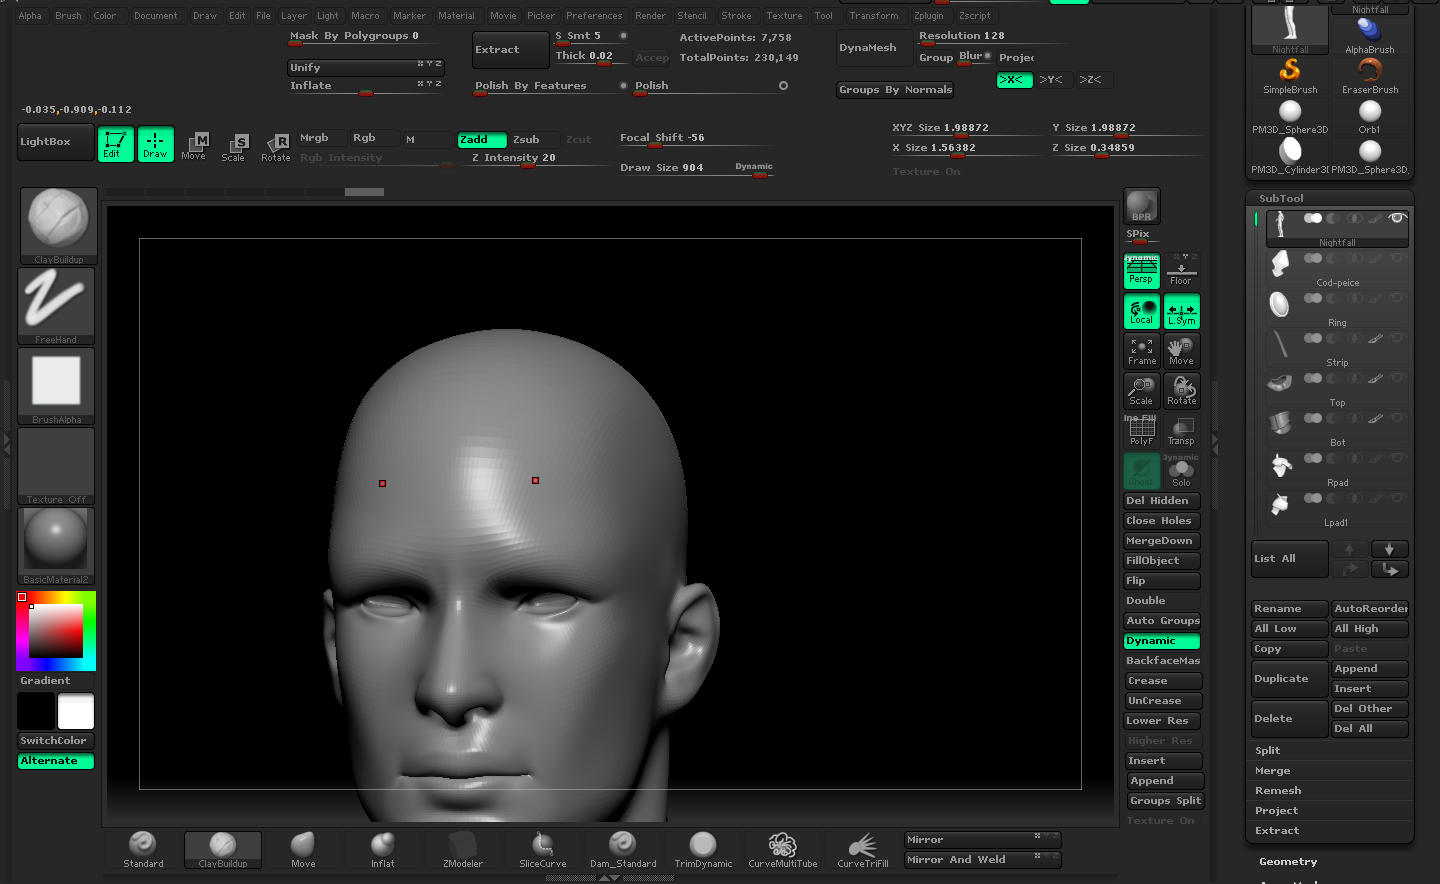
Task: Click the Duplicate subtool button
Action: pos(1290,679)
